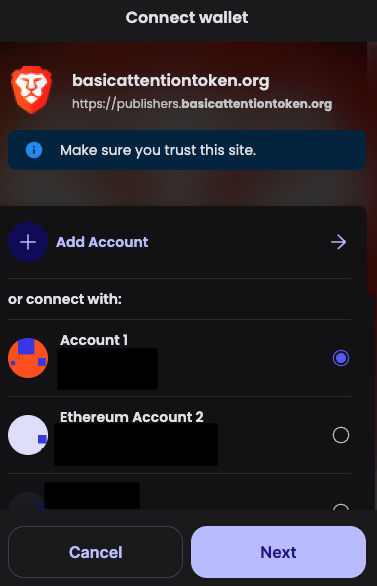Select the third account's radio button
The height and width of the screenshot is (586, 377).
(x=341, y=507)
